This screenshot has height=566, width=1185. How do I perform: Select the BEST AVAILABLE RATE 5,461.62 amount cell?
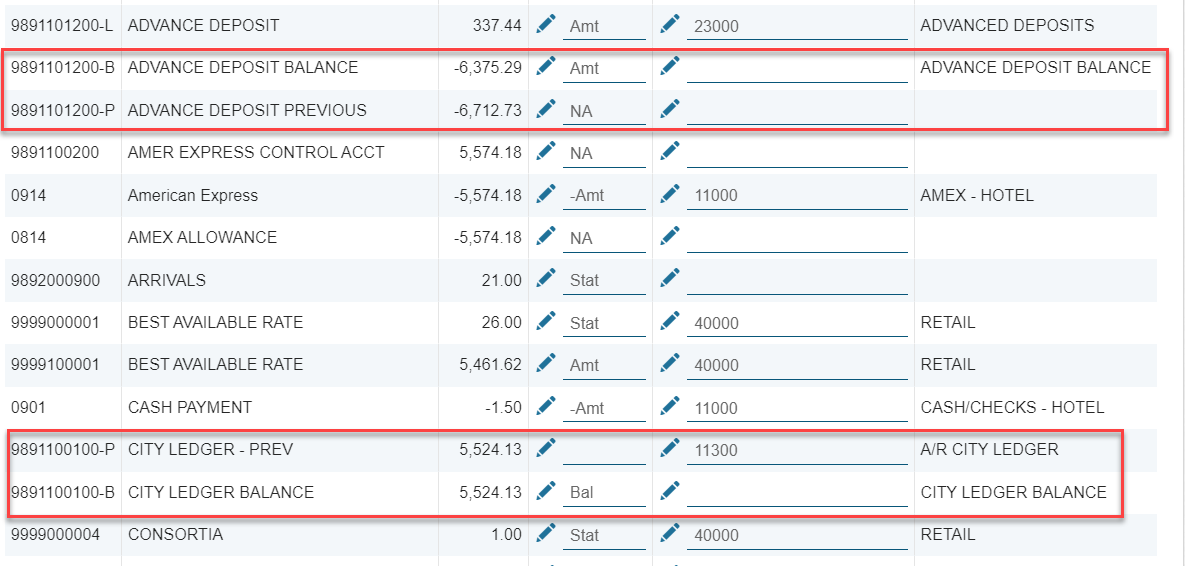[x=490, y=364]
